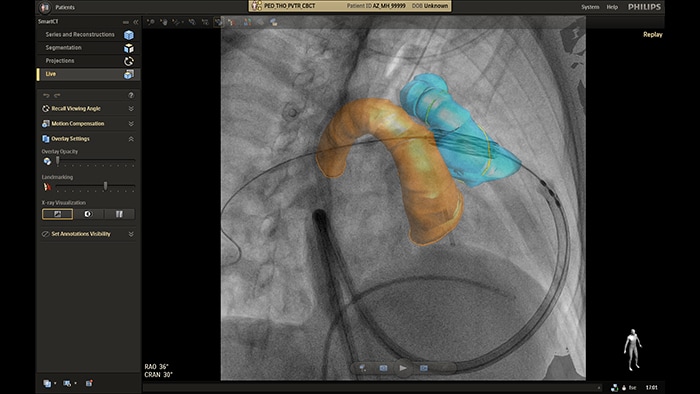Click the next frame icon in playback bar

click(424, 368)
